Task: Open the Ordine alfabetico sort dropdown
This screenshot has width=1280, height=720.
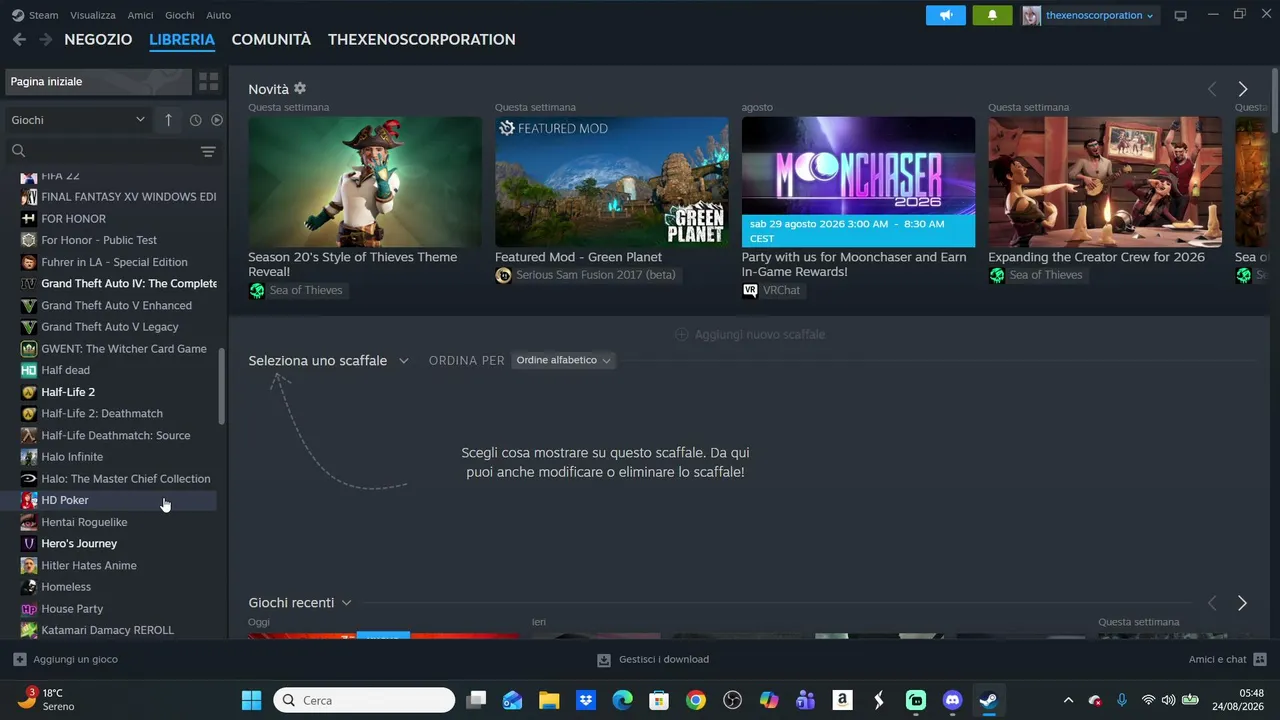Action: point(563,360)
